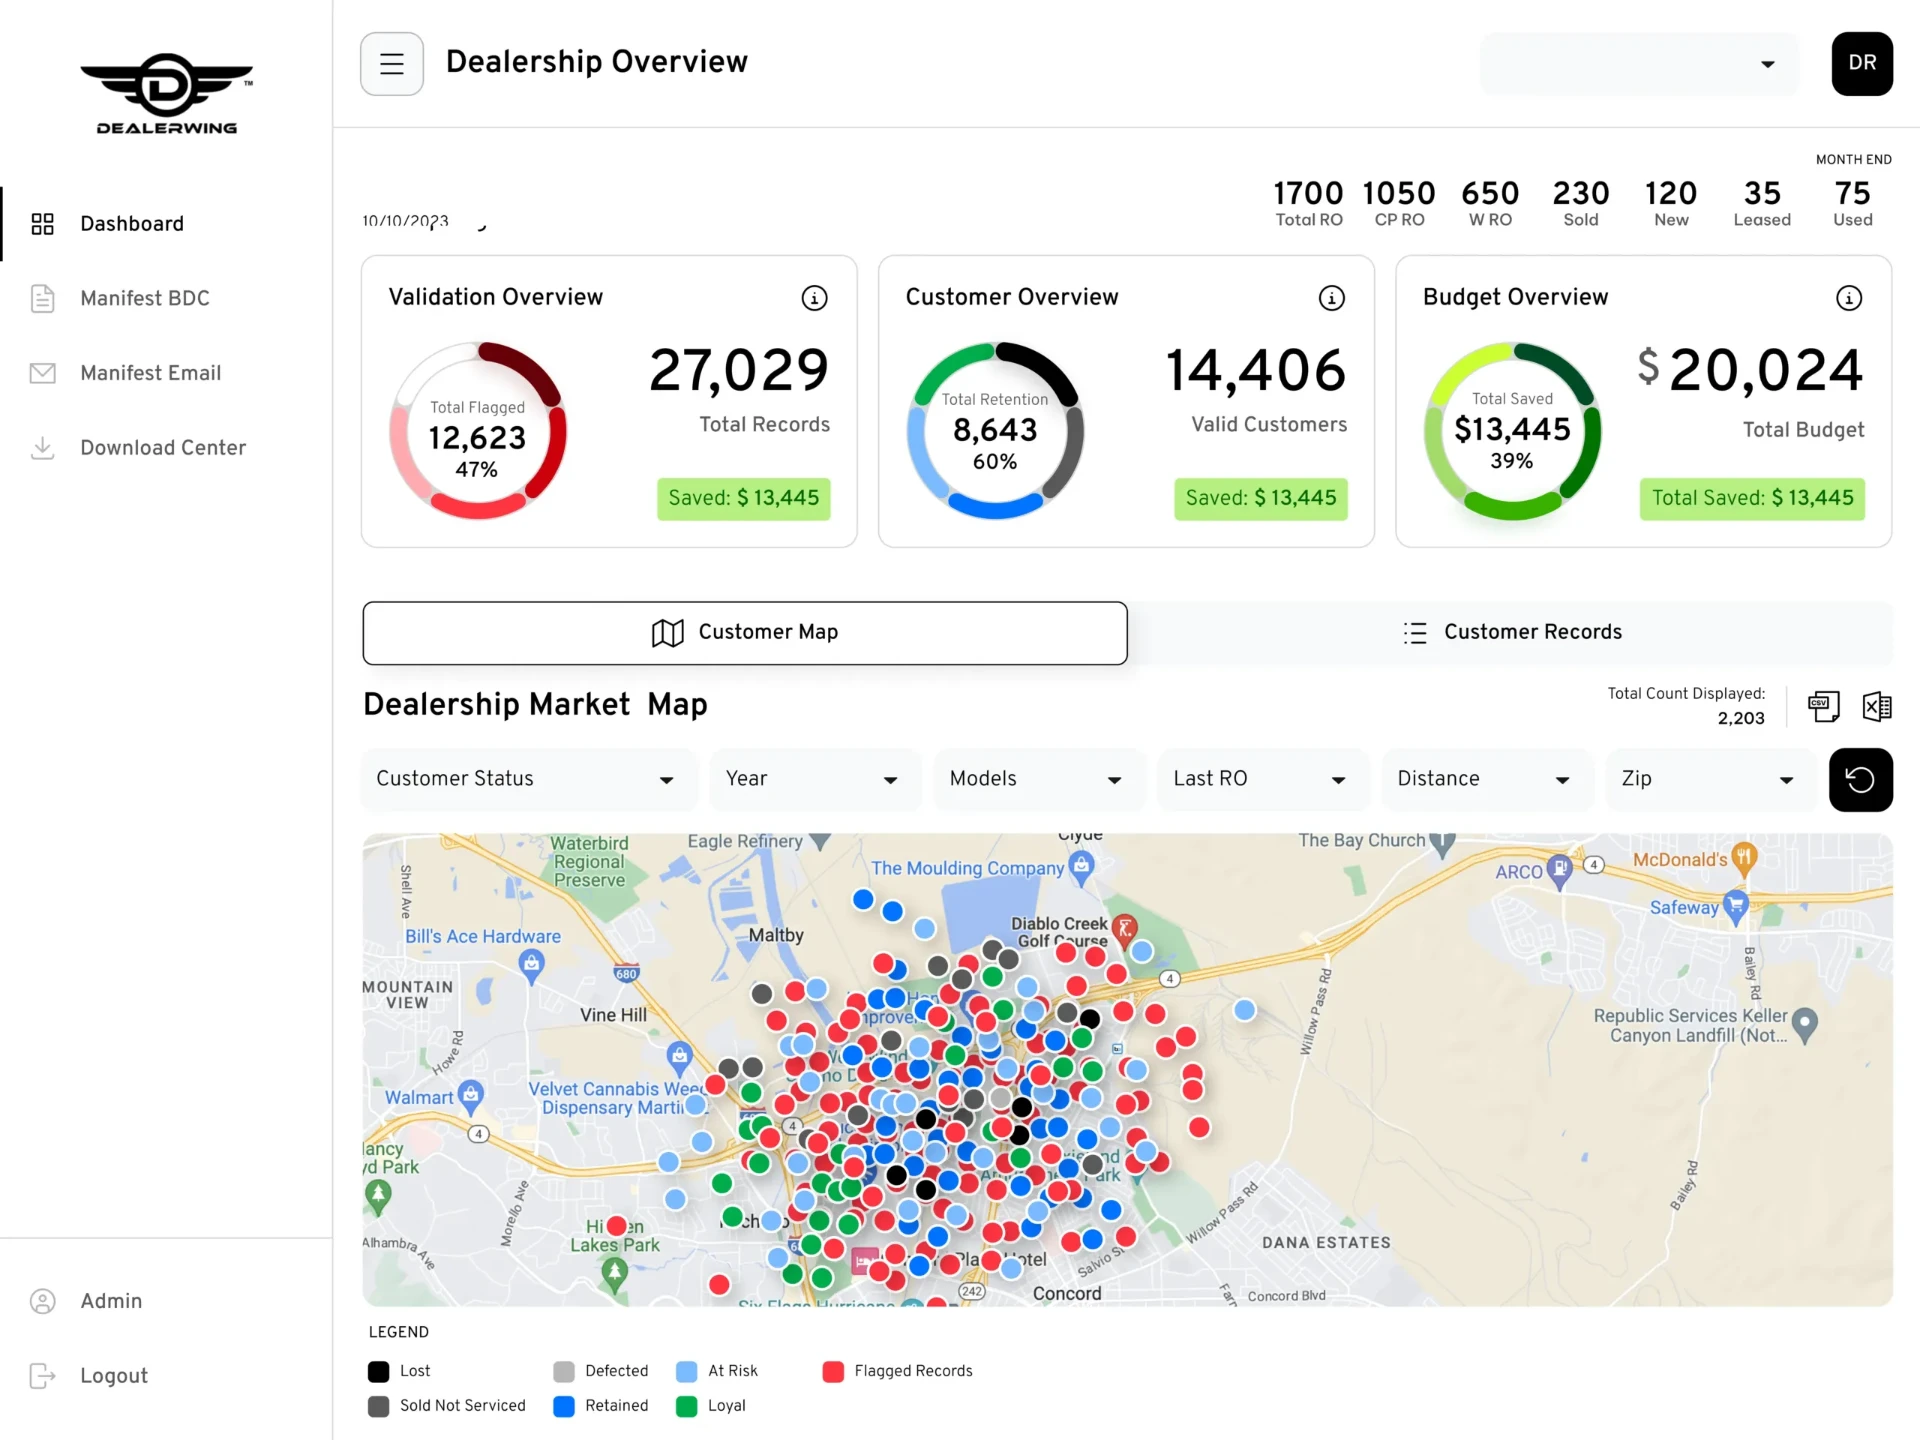This screenshot has width=1920, height=1440.
Task: Click the Sold Not Serviced legend swatch
Action: (x=378, y=1407)
